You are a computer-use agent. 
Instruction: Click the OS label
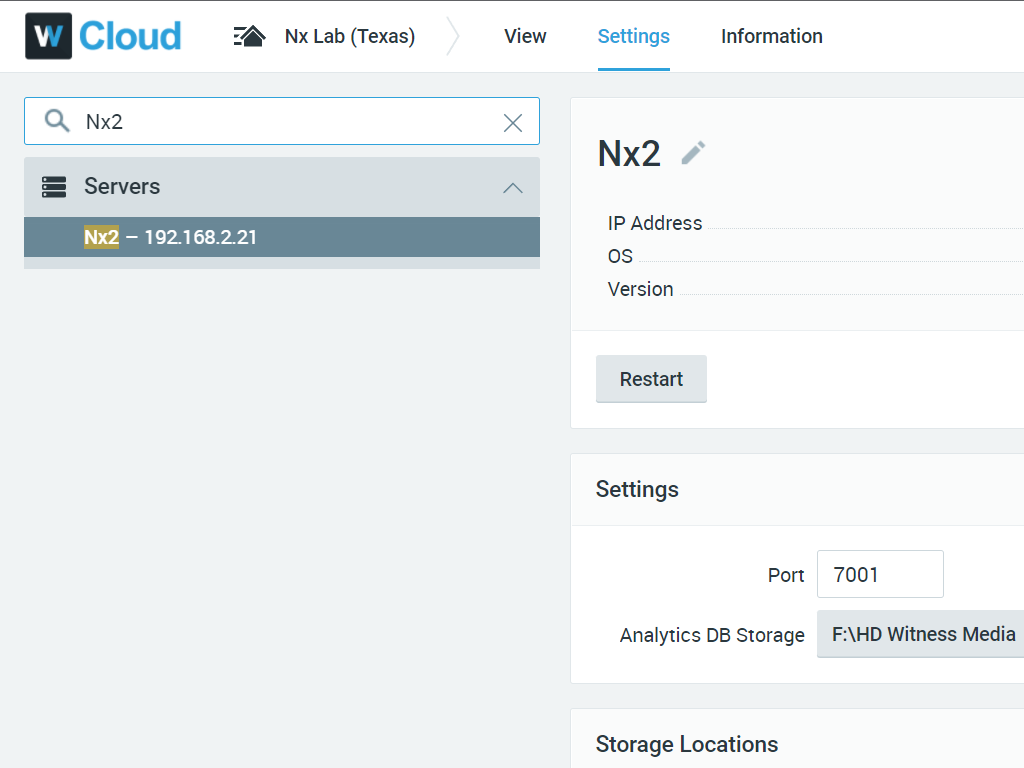coord(620,256)
